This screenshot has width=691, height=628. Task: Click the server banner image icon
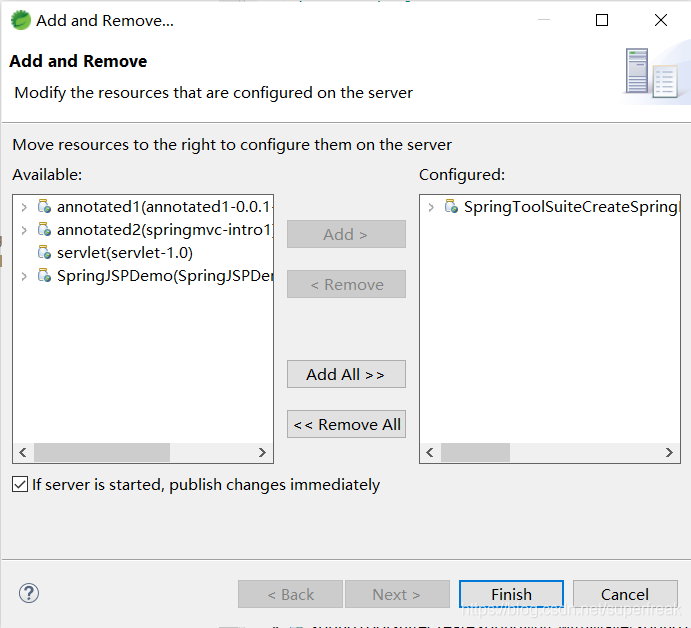pos(651,73)
